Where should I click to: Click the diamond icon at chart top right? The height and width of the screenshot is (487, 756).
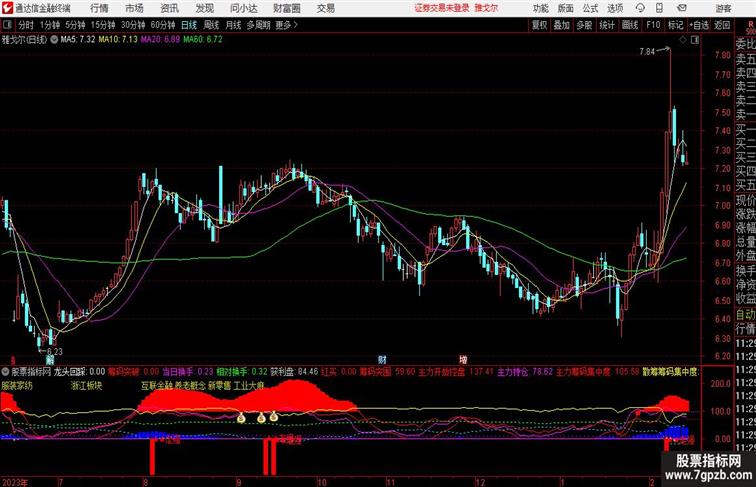pyautogui.click(x=683, y=40)
